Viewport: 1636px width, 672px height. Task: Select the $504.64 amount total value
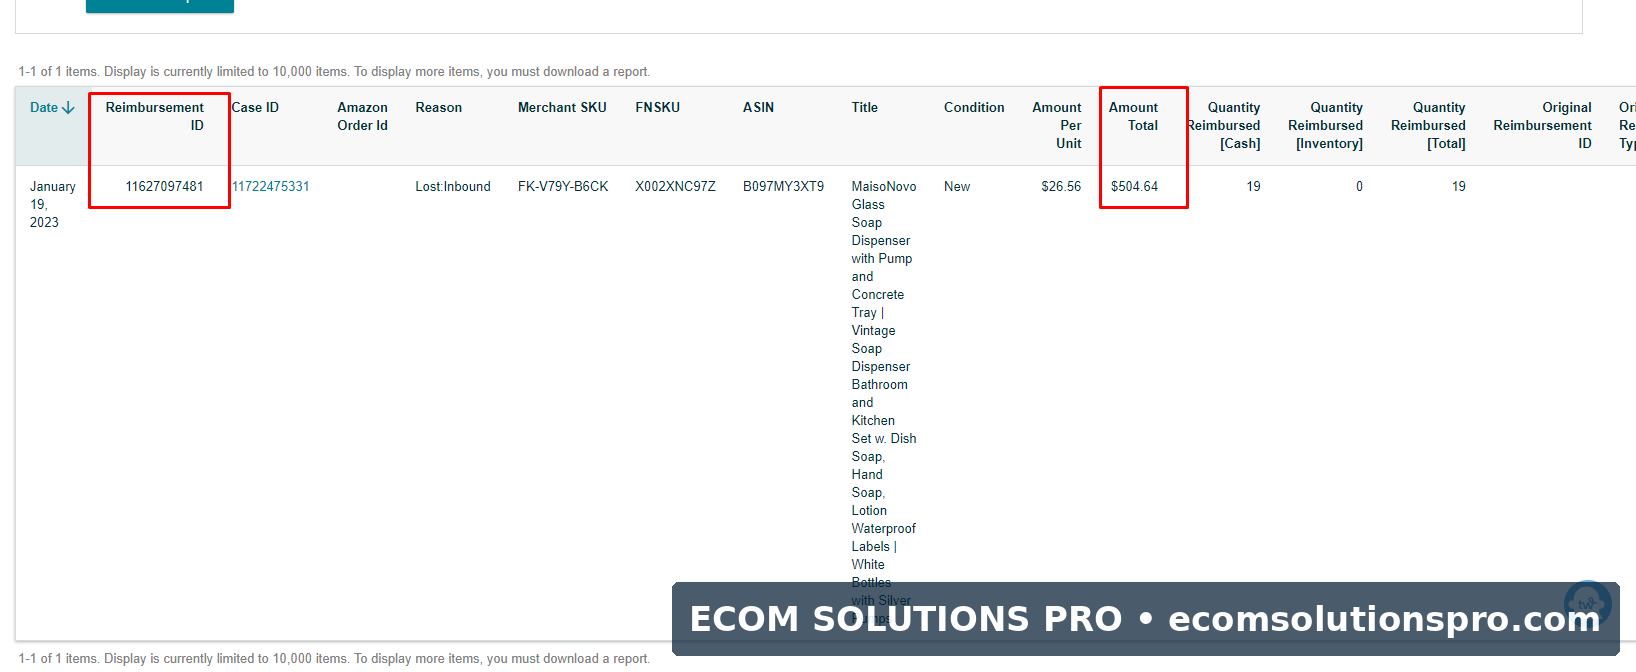pyautogui.click(x=1134, y=186)
